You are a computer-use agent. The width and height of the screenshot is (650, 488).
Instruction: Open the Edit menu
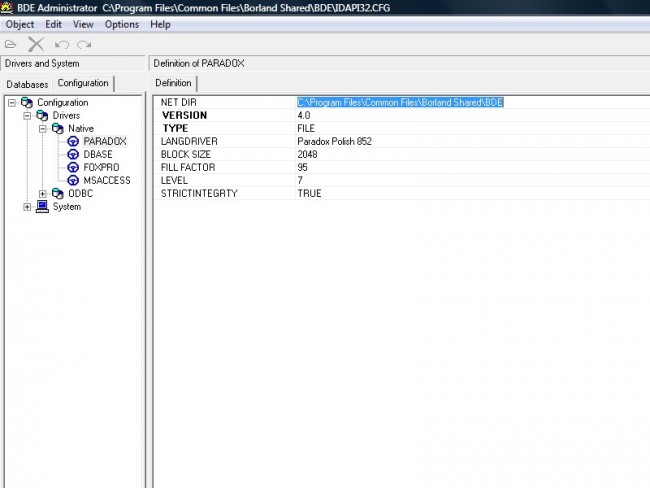53,24
